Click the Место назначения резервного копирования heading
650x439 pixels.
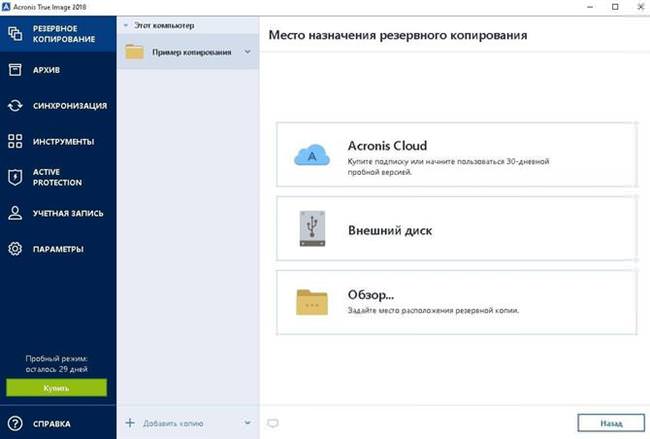coord(398,35)
